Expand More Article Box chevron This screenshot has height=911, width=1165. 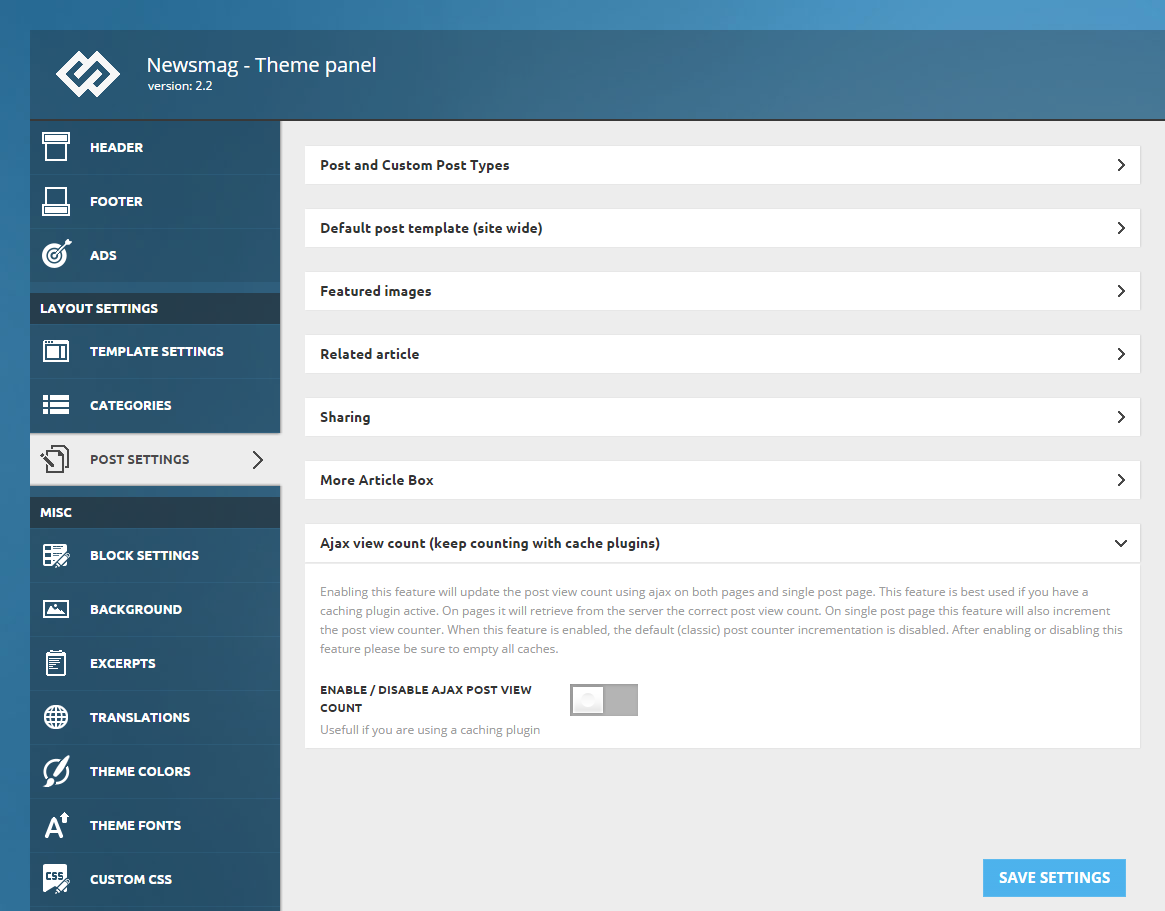tap(1121, 480)
